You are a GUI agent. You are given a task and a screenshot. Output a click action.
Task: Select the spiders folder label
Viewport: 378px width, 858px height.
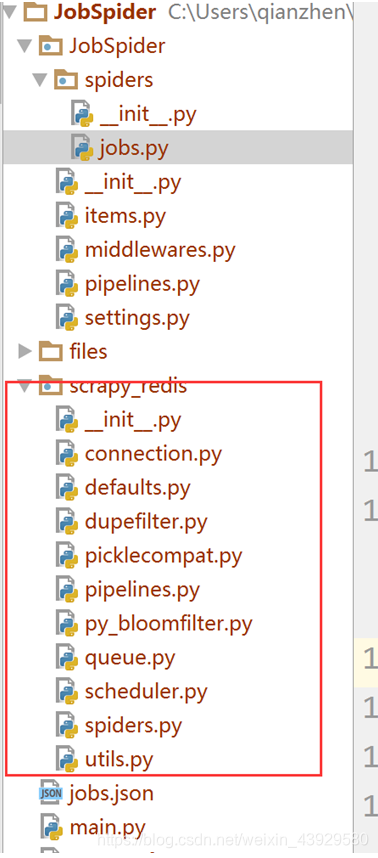coord(119,80)
